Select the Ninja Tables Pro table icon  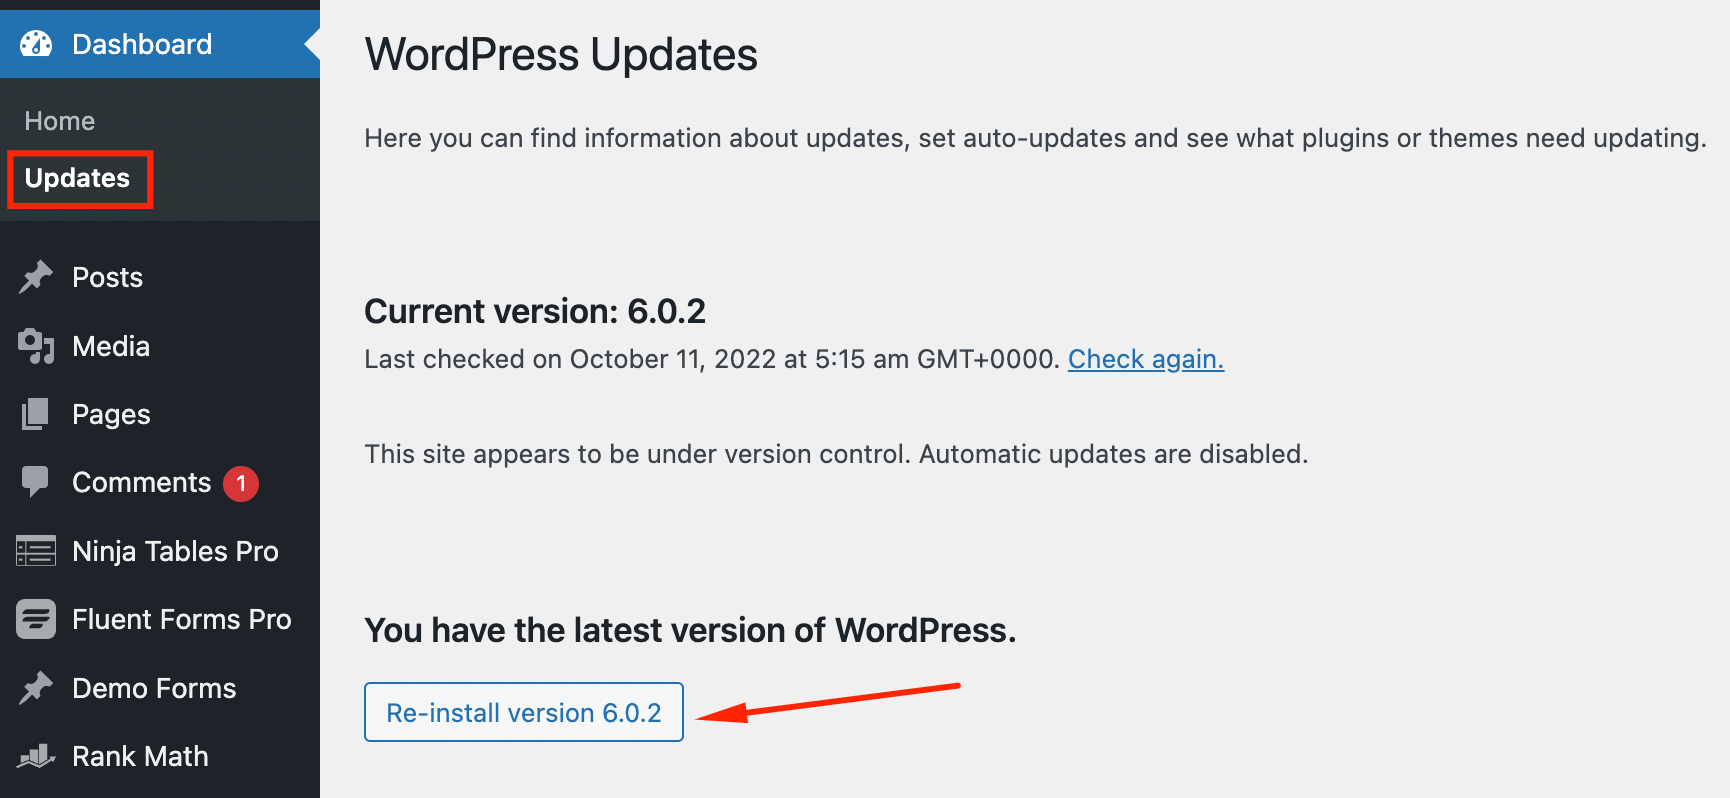pyautogui.click(x=36, y=551)
